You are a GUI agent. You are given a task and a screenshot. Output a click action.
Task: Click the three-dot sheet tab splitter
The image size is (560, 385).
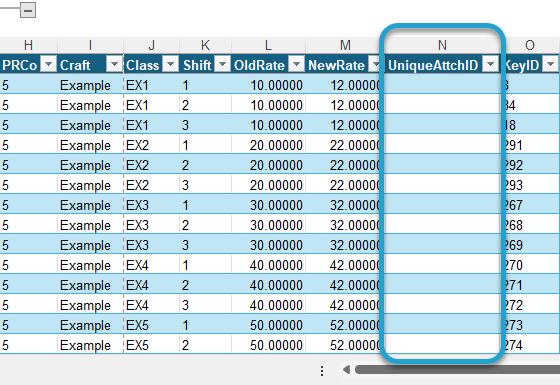click(x=322, y=371)
